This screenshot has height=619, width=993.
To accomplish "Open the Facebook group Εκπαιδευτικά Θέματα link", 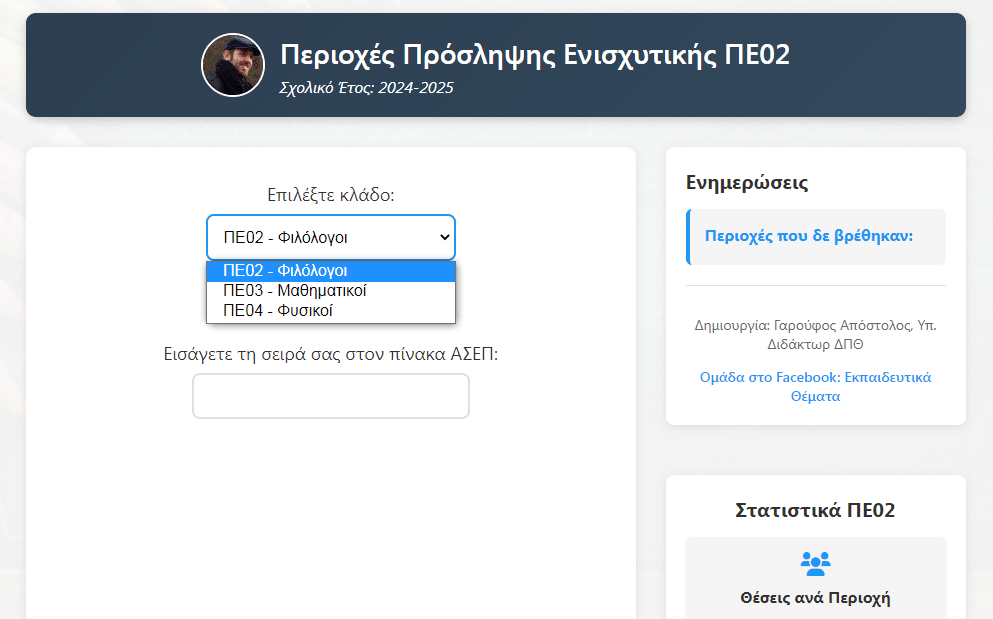I will [815, 386].
